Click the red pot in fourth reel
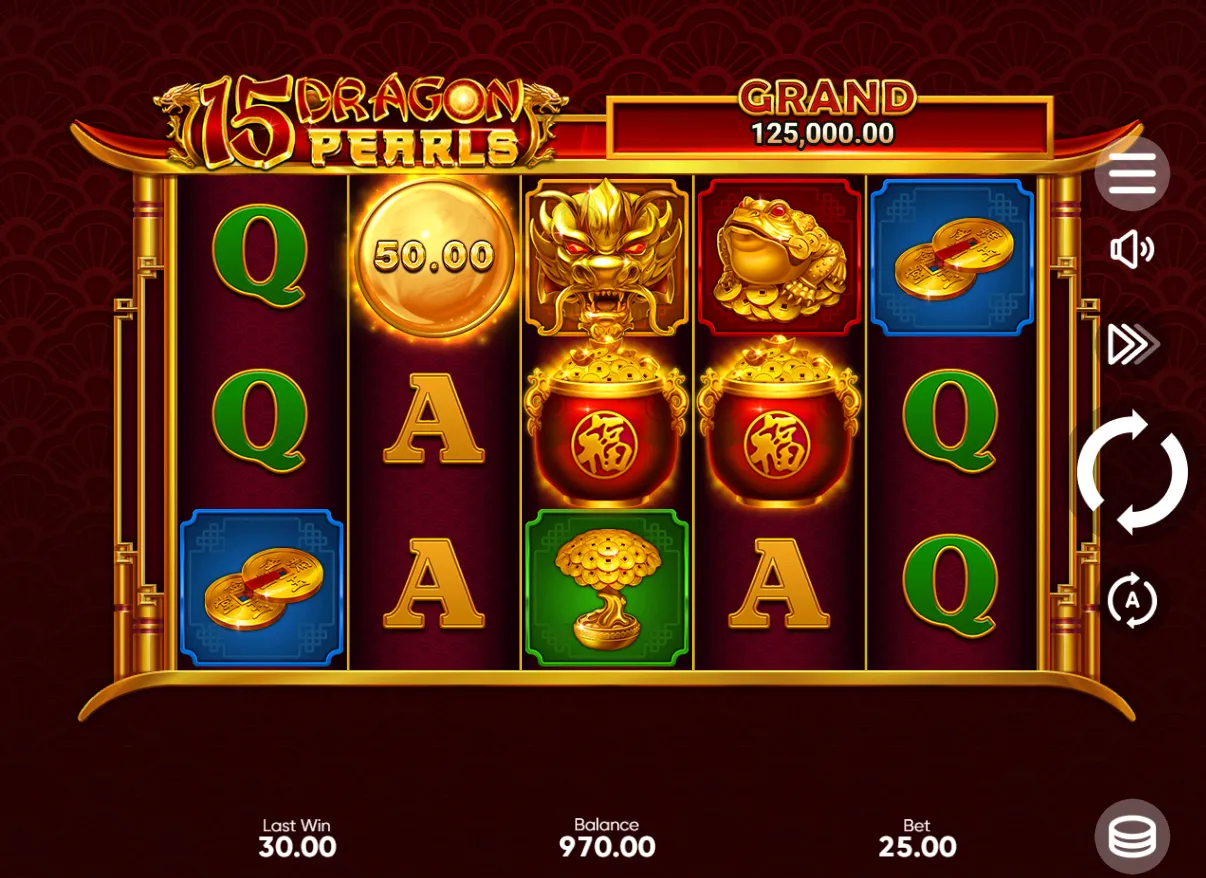Viewport: 1206px width, 878px height. point(779,424)
